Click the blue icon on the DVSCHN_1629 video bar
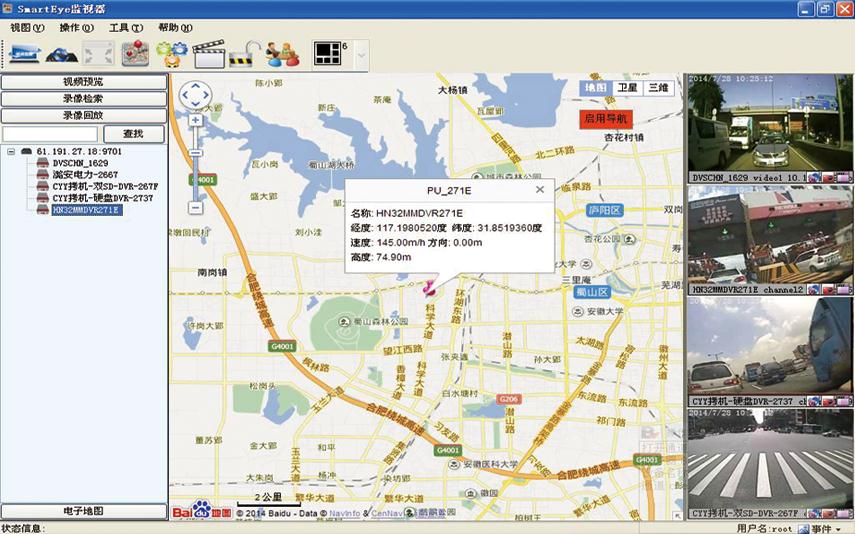Viewport: 855px width, 534px height. coord(815,177)
